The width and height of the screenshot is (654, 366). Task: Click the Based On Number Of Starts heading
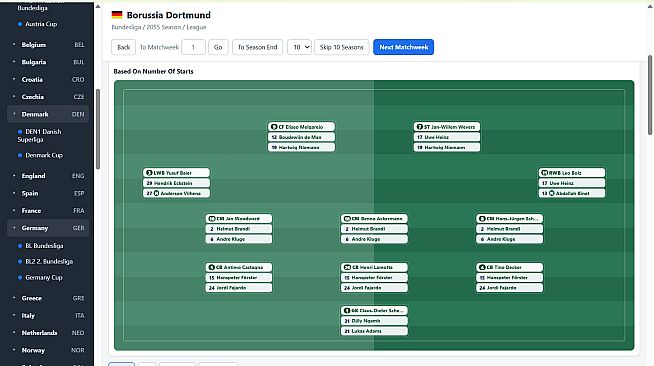(x=153, y=71)
